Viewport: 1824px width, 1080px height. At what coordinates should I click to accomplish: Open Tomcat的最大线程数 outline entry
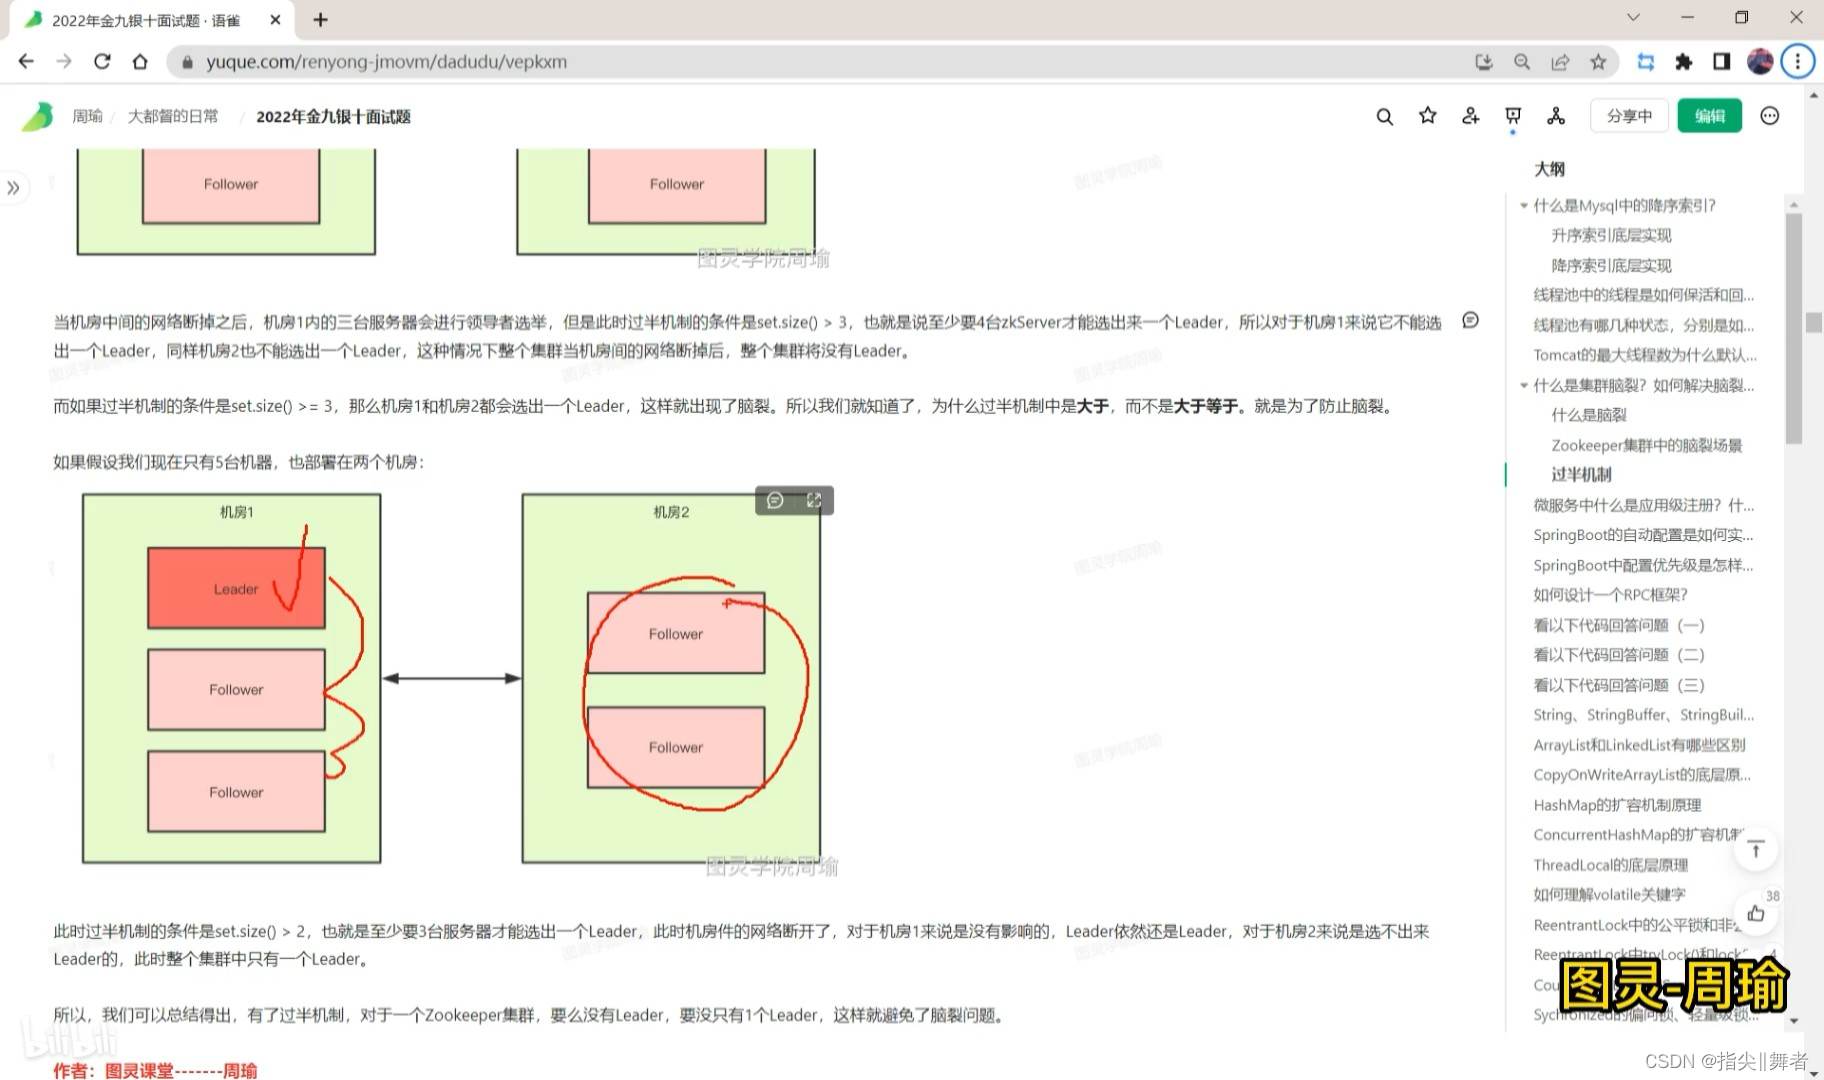coord(1644,355)
